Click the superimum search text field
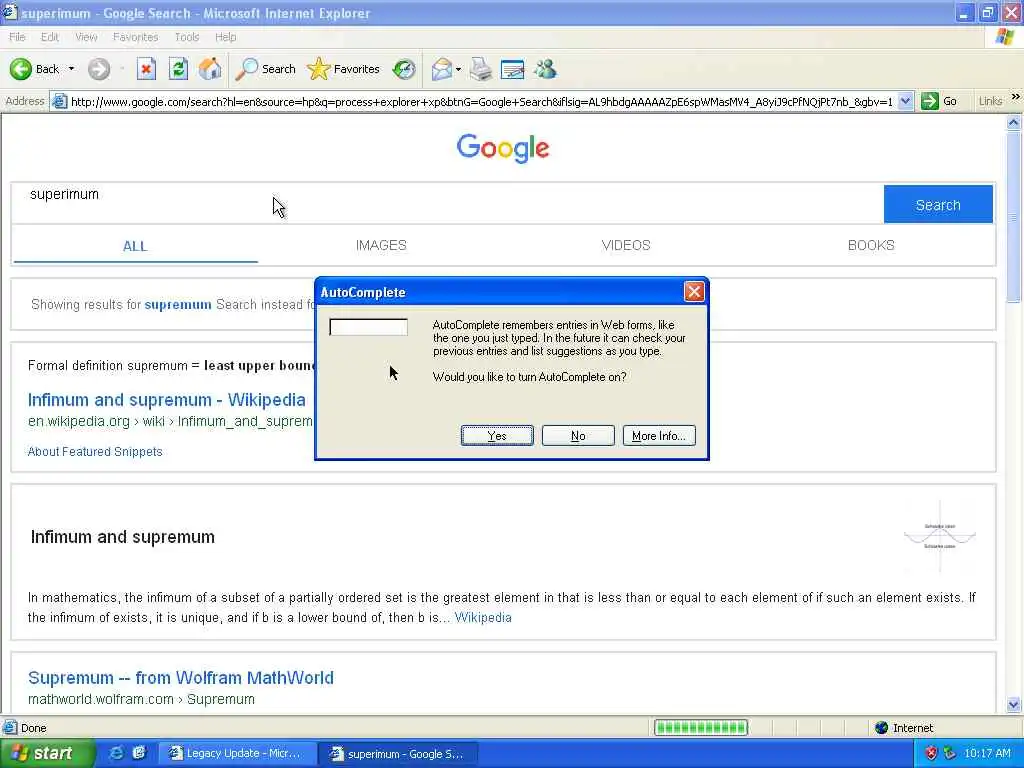Viewport: 1024px width, 768px height. coord(447,204)
